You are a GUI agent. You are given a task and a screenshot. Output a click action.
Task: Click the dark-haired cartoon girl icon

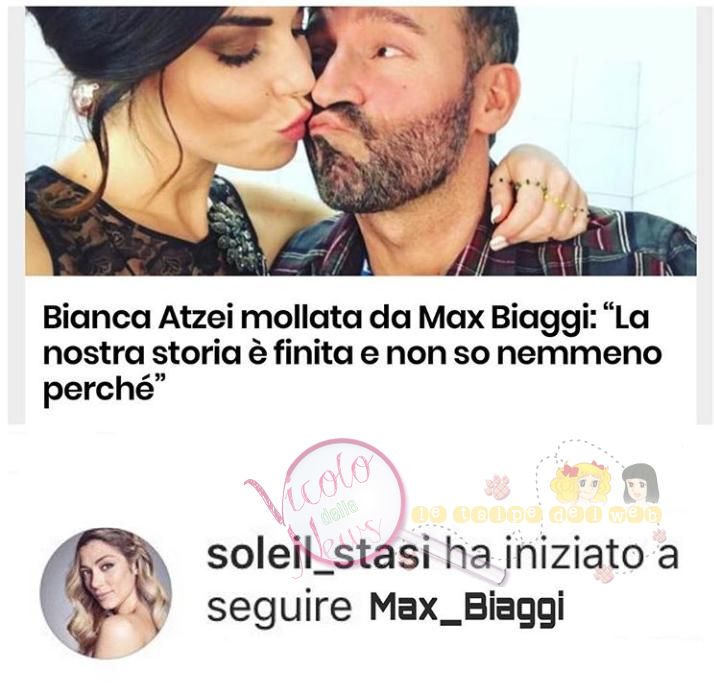641,482
